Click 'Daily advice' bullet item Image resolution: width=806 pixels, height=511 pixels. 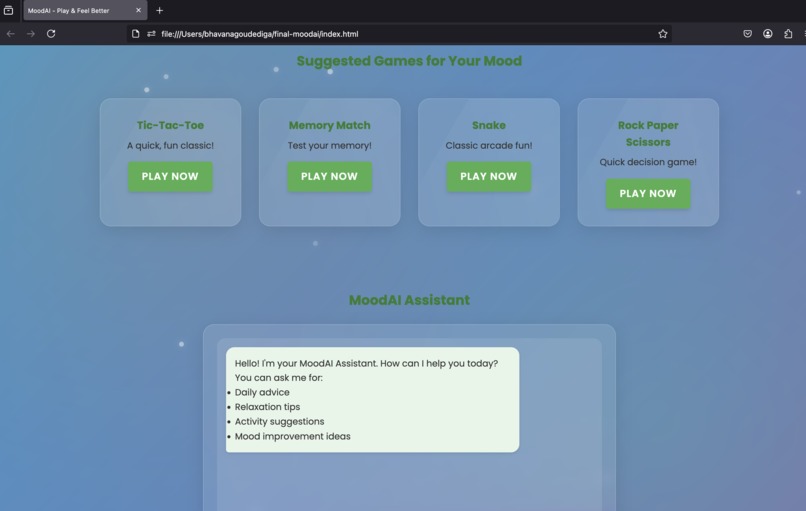pos(262,392)
